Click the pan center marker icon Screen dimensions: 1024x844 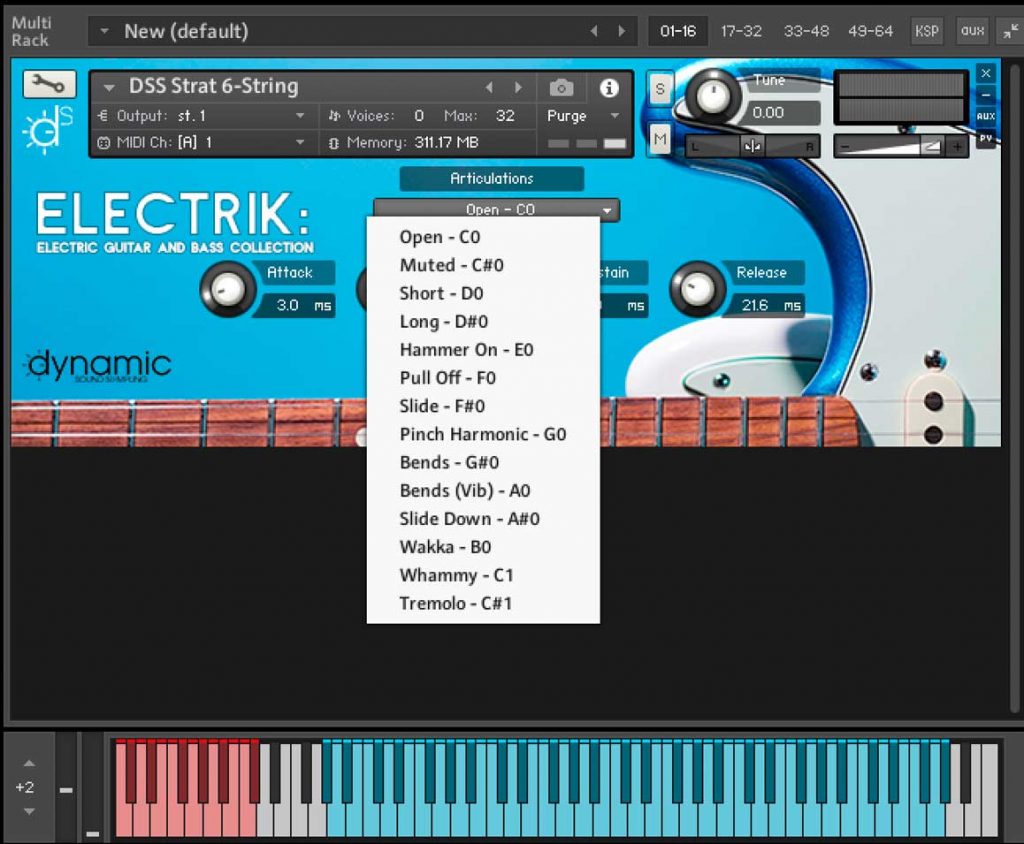(751, 146)
